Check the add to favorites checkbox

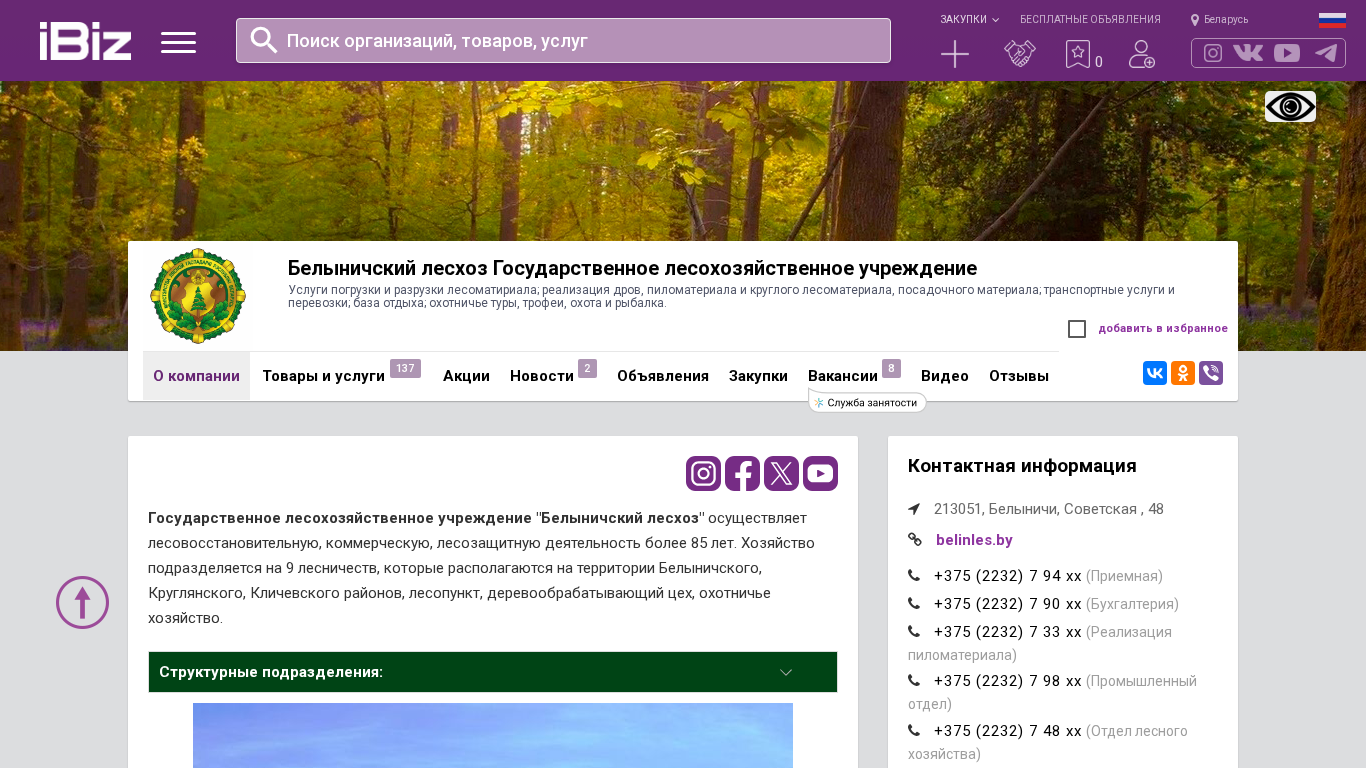pos(1077,329)
